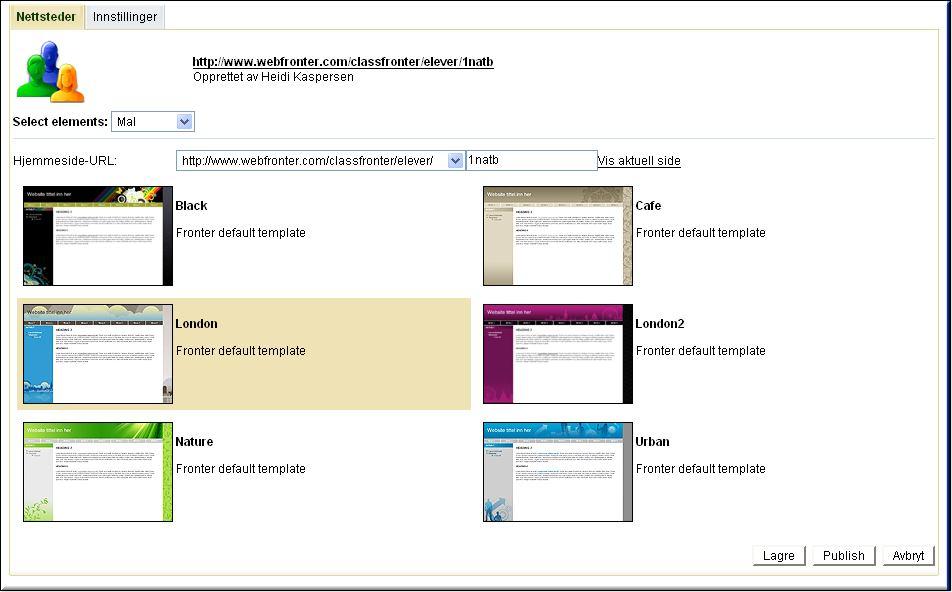Click the 1natb URL text field

pos(531,160)
